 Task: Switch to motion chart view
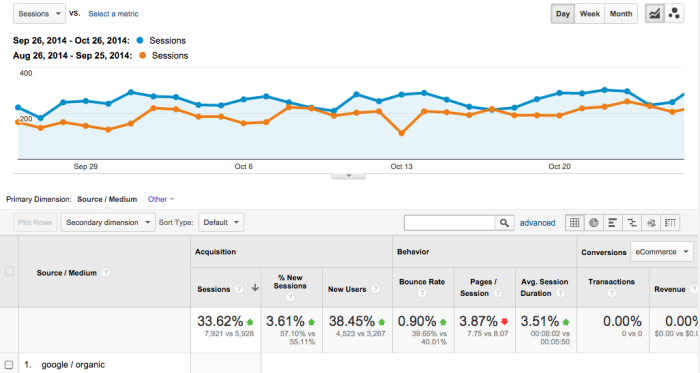coord(674,14)
